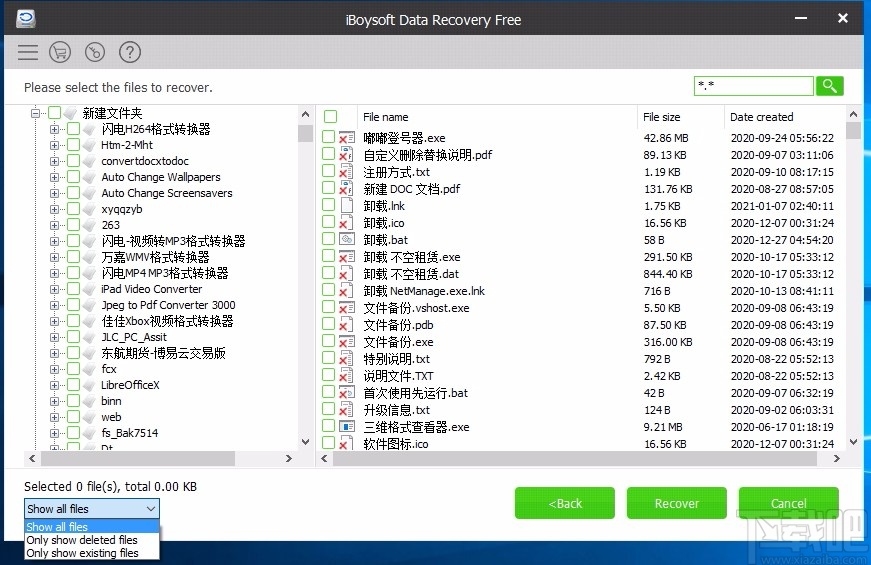871x565 pixels.
Task: Choose 'Only show deleted files' option
Action: pyautogui.click(x=92, y=540)
